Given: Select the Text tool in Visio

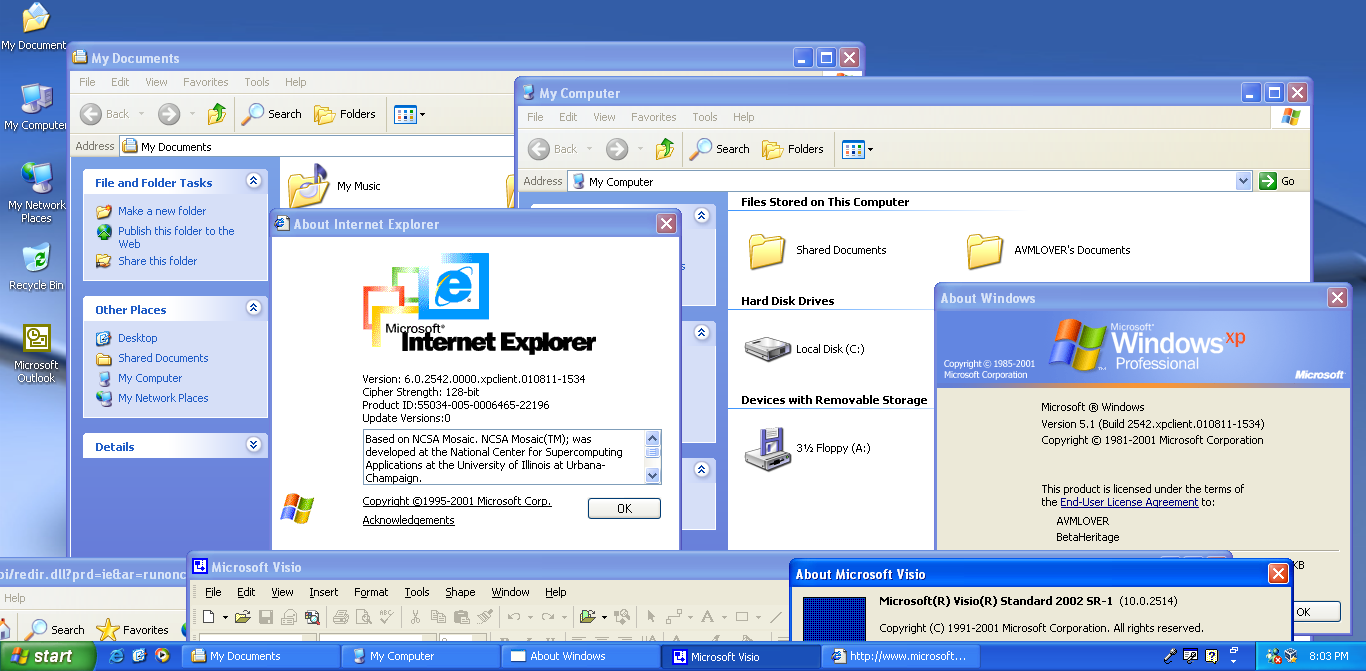Looking at the screenshot, I should [708, 617].
